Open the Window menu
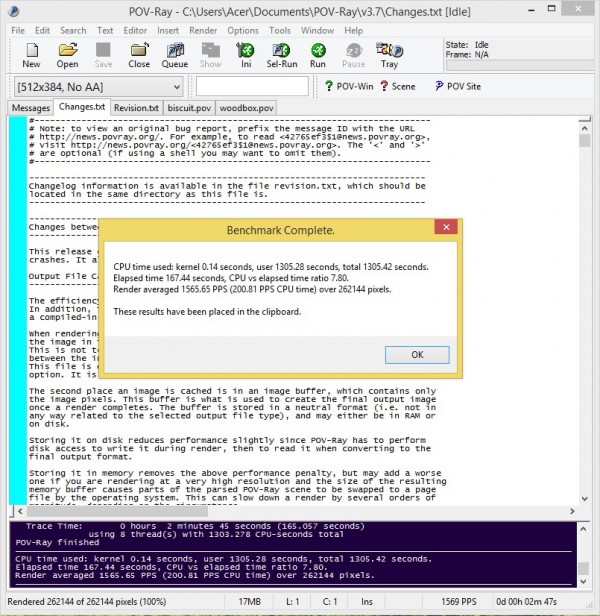600x616 pixels. (x=317, y=30)
